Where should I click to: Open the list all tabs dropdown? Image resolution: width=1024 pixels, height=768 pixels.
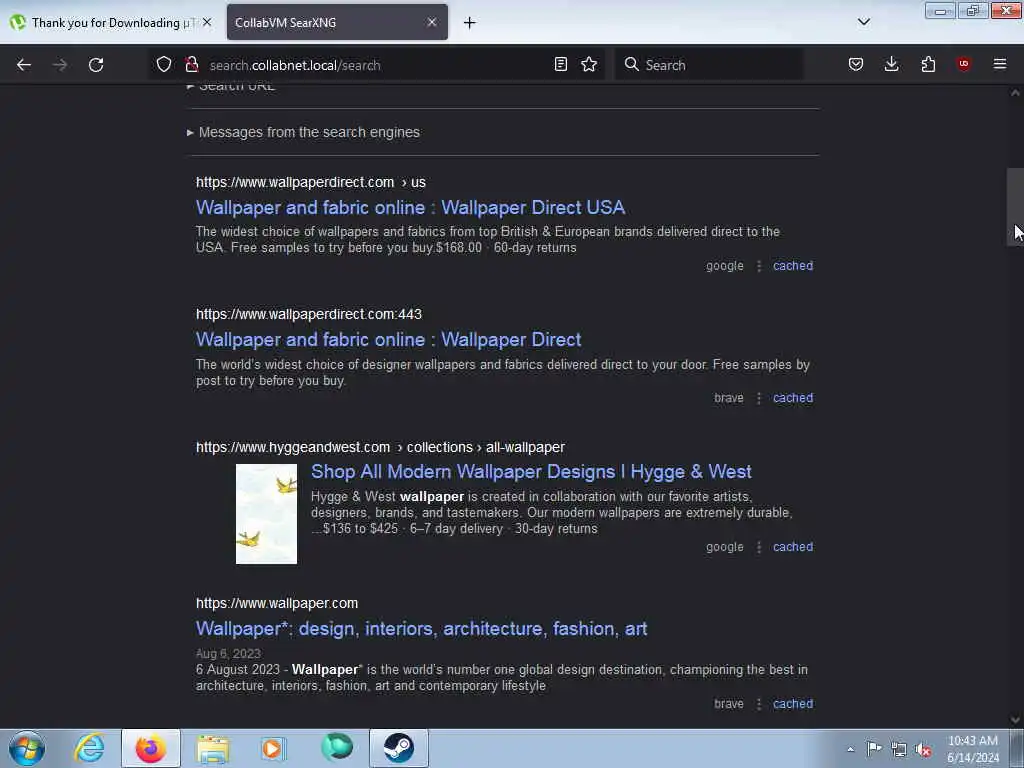pos(863,22)
